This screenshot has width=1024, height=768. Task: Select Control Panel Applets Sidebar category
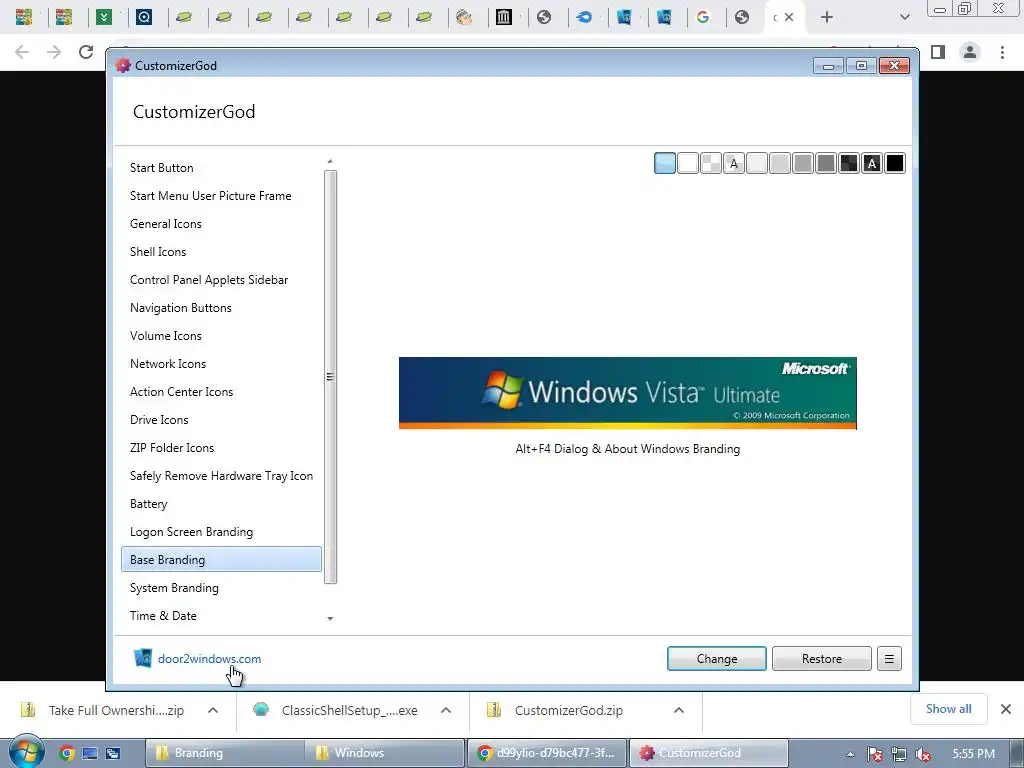(x=221, y=280)
